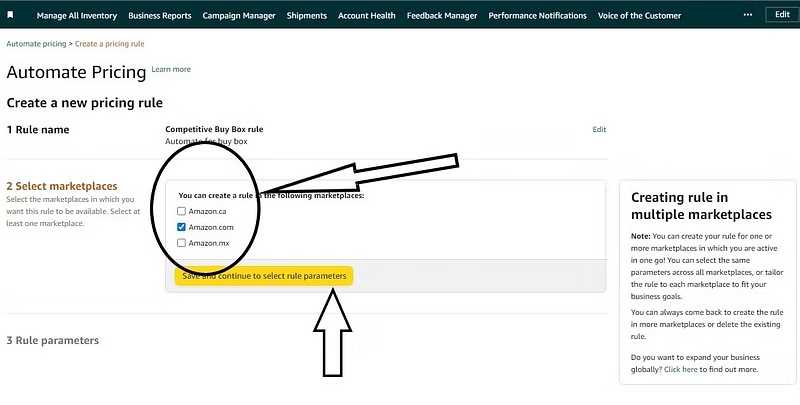Go back via Automate pricing breadcrumb
The width and height of the screenshot is (800, 405).
pos(36,44)
